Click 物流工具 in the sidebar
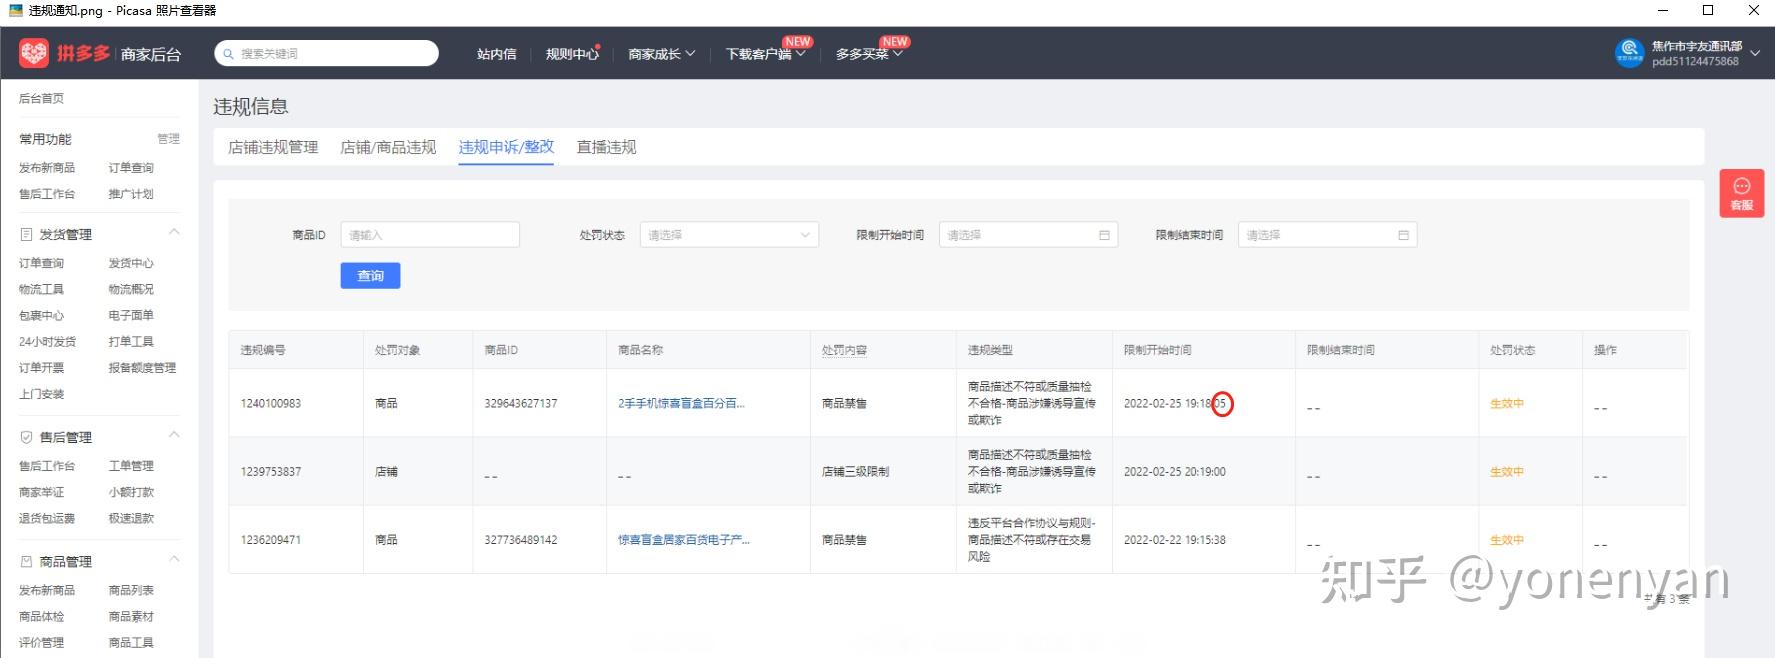Image resolution: width=1775 pixels, height=658 pixels. click(x=41, y=289)
